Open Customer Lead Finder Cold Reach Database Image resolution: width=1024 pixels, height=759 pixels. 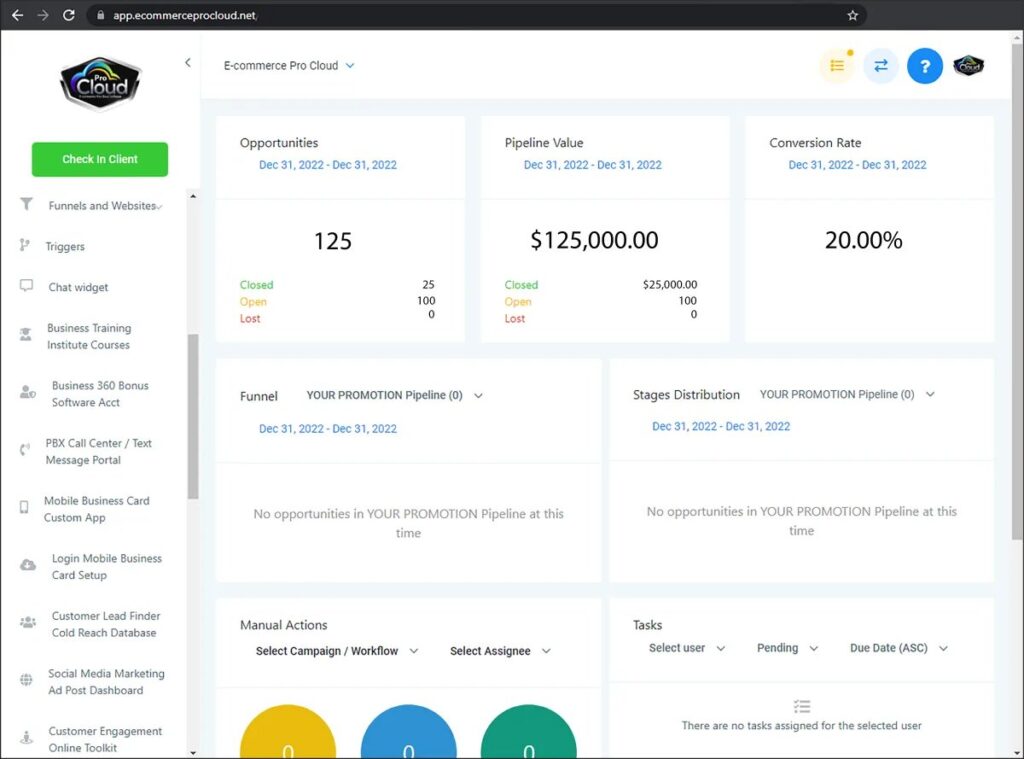(106, 624)
